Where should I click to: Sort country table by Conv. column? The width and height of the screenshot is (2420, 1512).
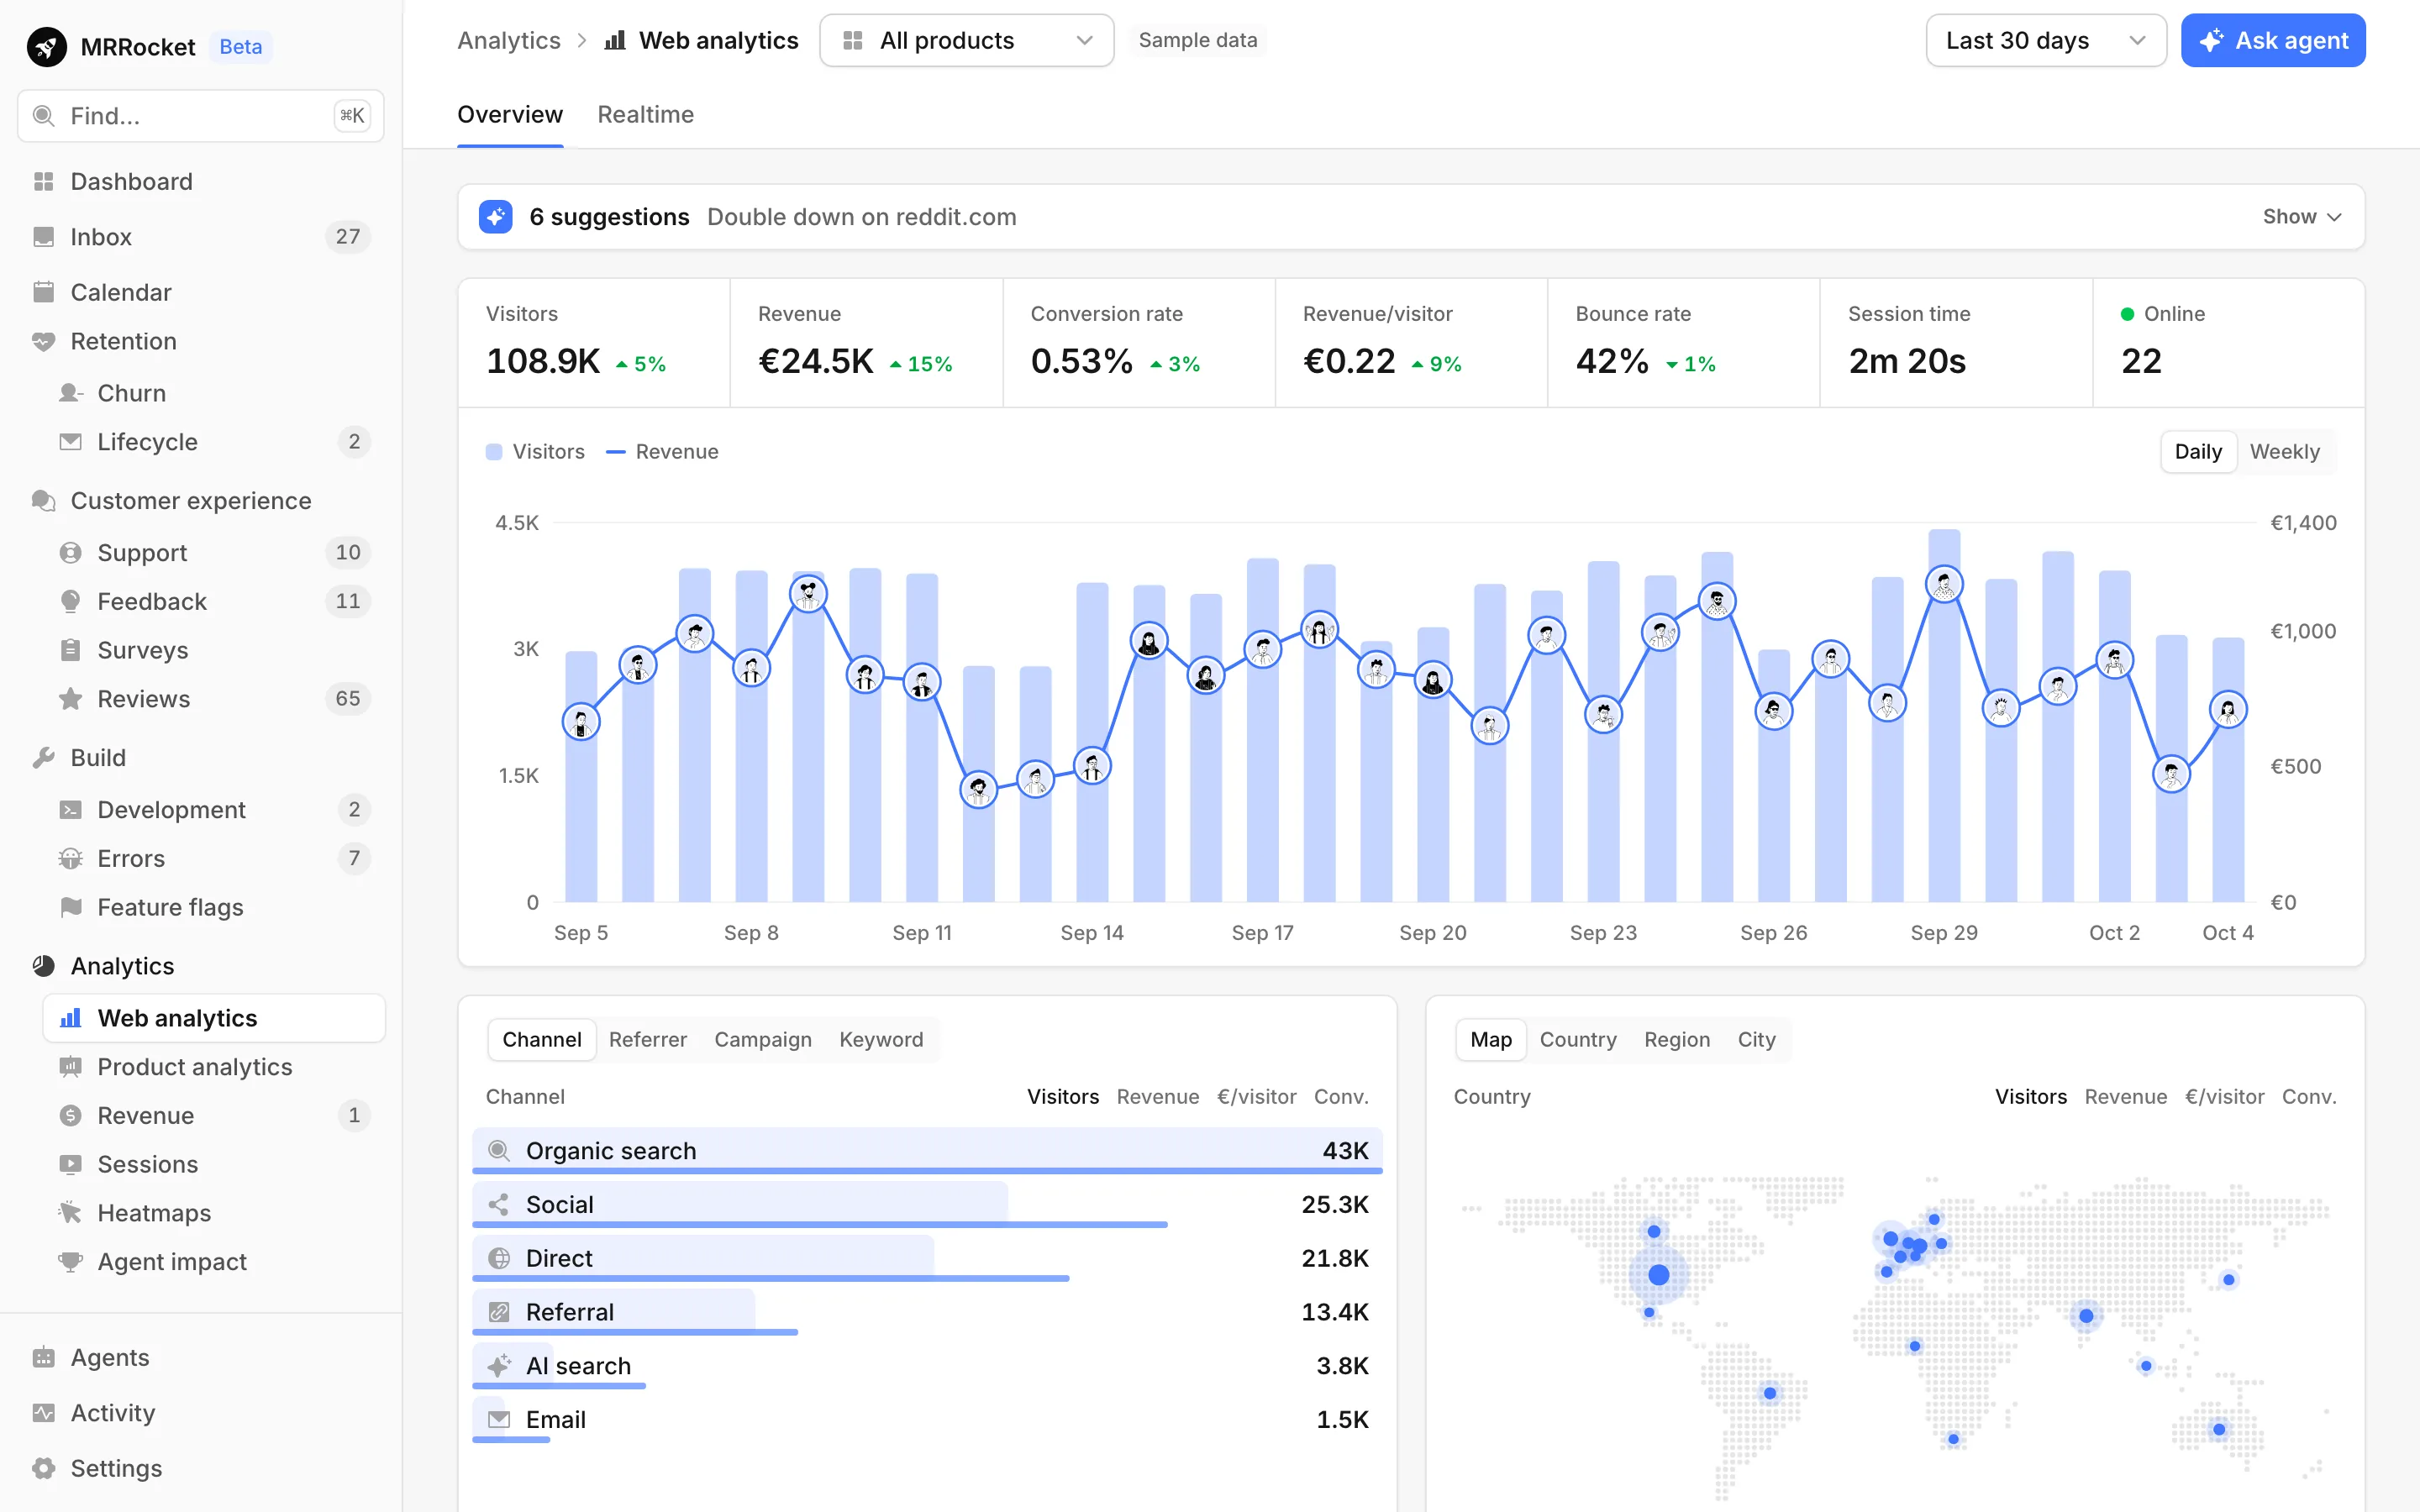[x=2309, y=1097]
